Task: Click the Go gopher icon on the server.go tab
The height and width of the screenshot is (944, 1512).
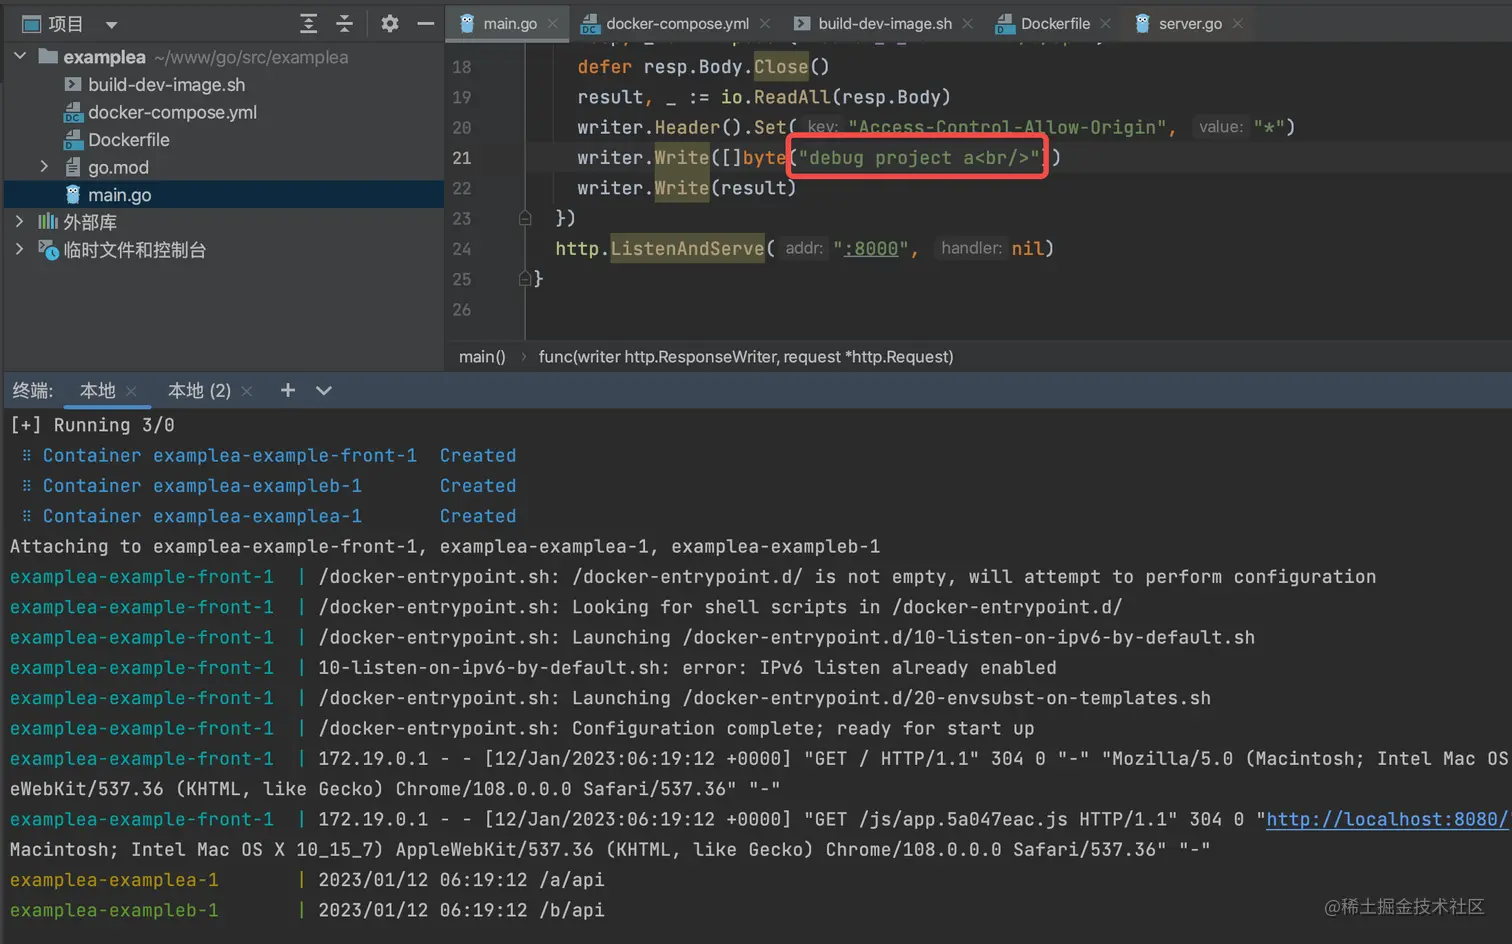Action: [x=1142, y=23]
